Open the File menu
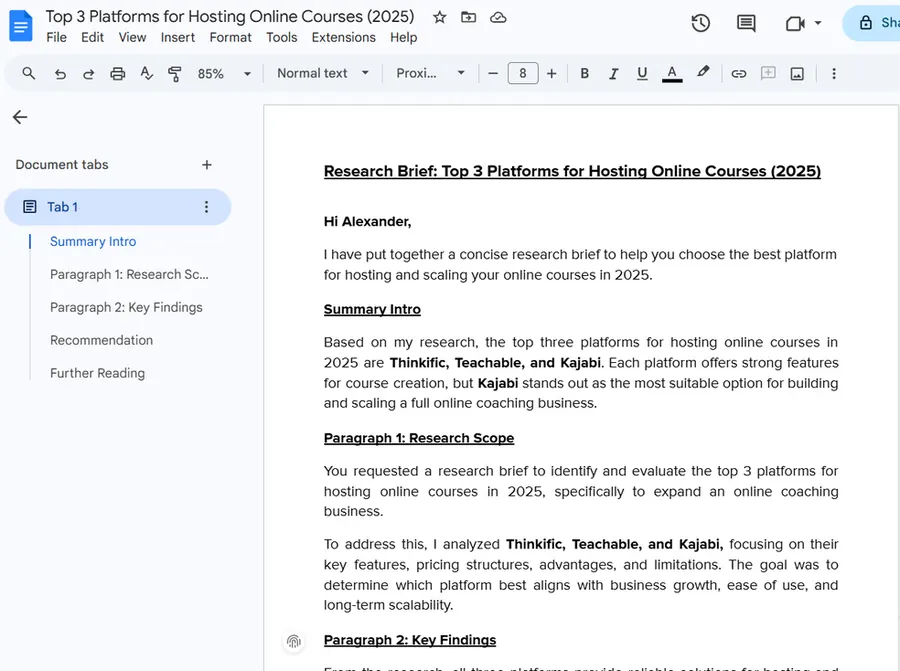The image size is (900, 671). (x=56, y=37)
